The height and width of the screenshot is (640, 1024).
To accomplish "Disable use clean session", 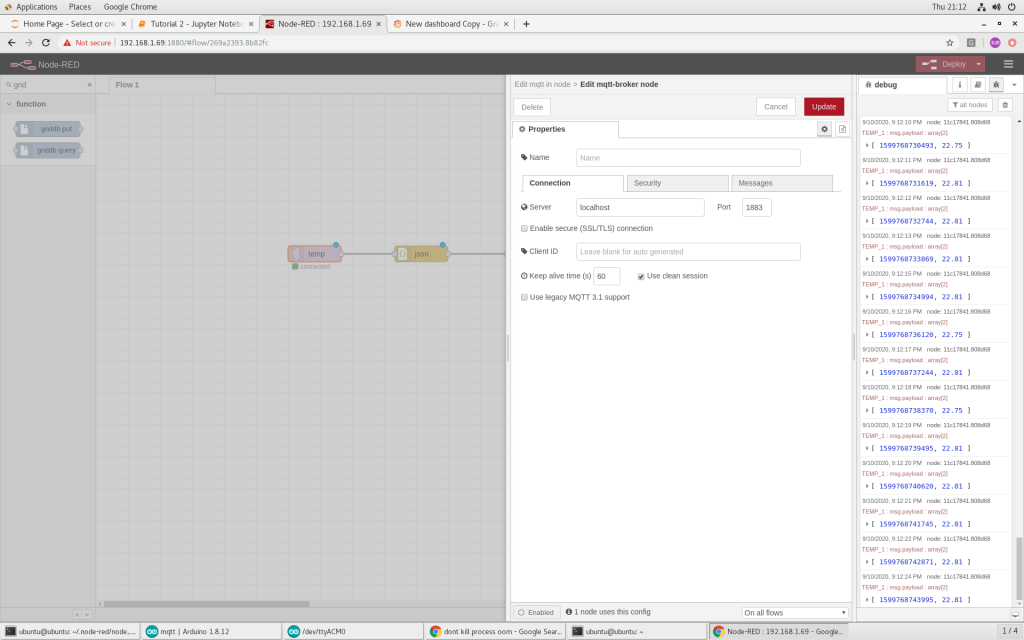I will pos(642,276).
